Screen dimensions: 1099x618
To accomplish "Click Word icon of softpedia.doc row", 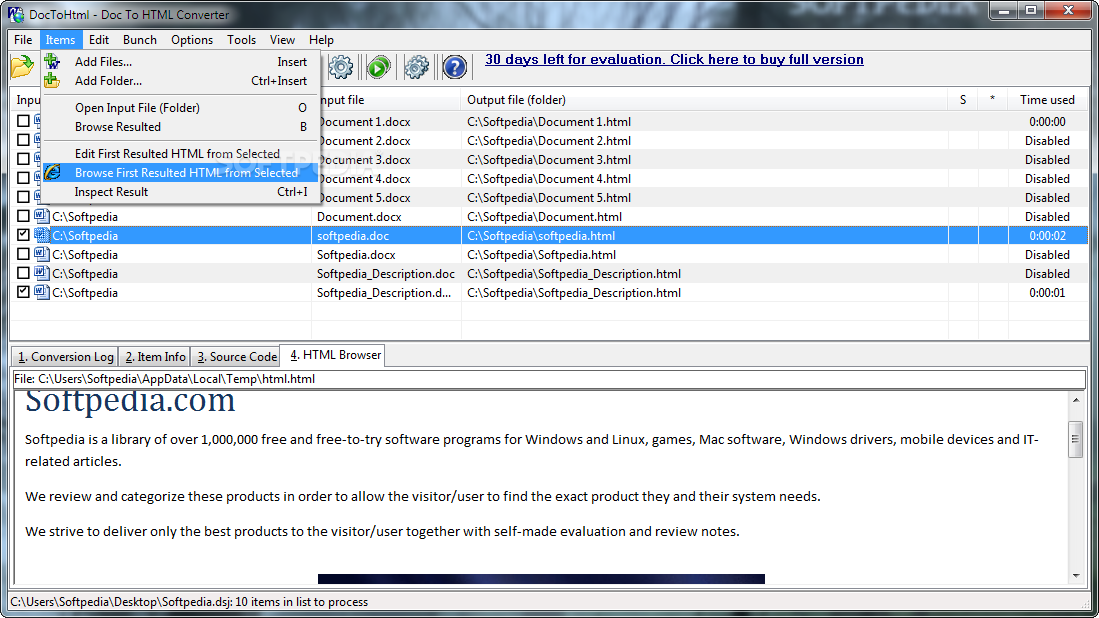I will pos(42,235).
